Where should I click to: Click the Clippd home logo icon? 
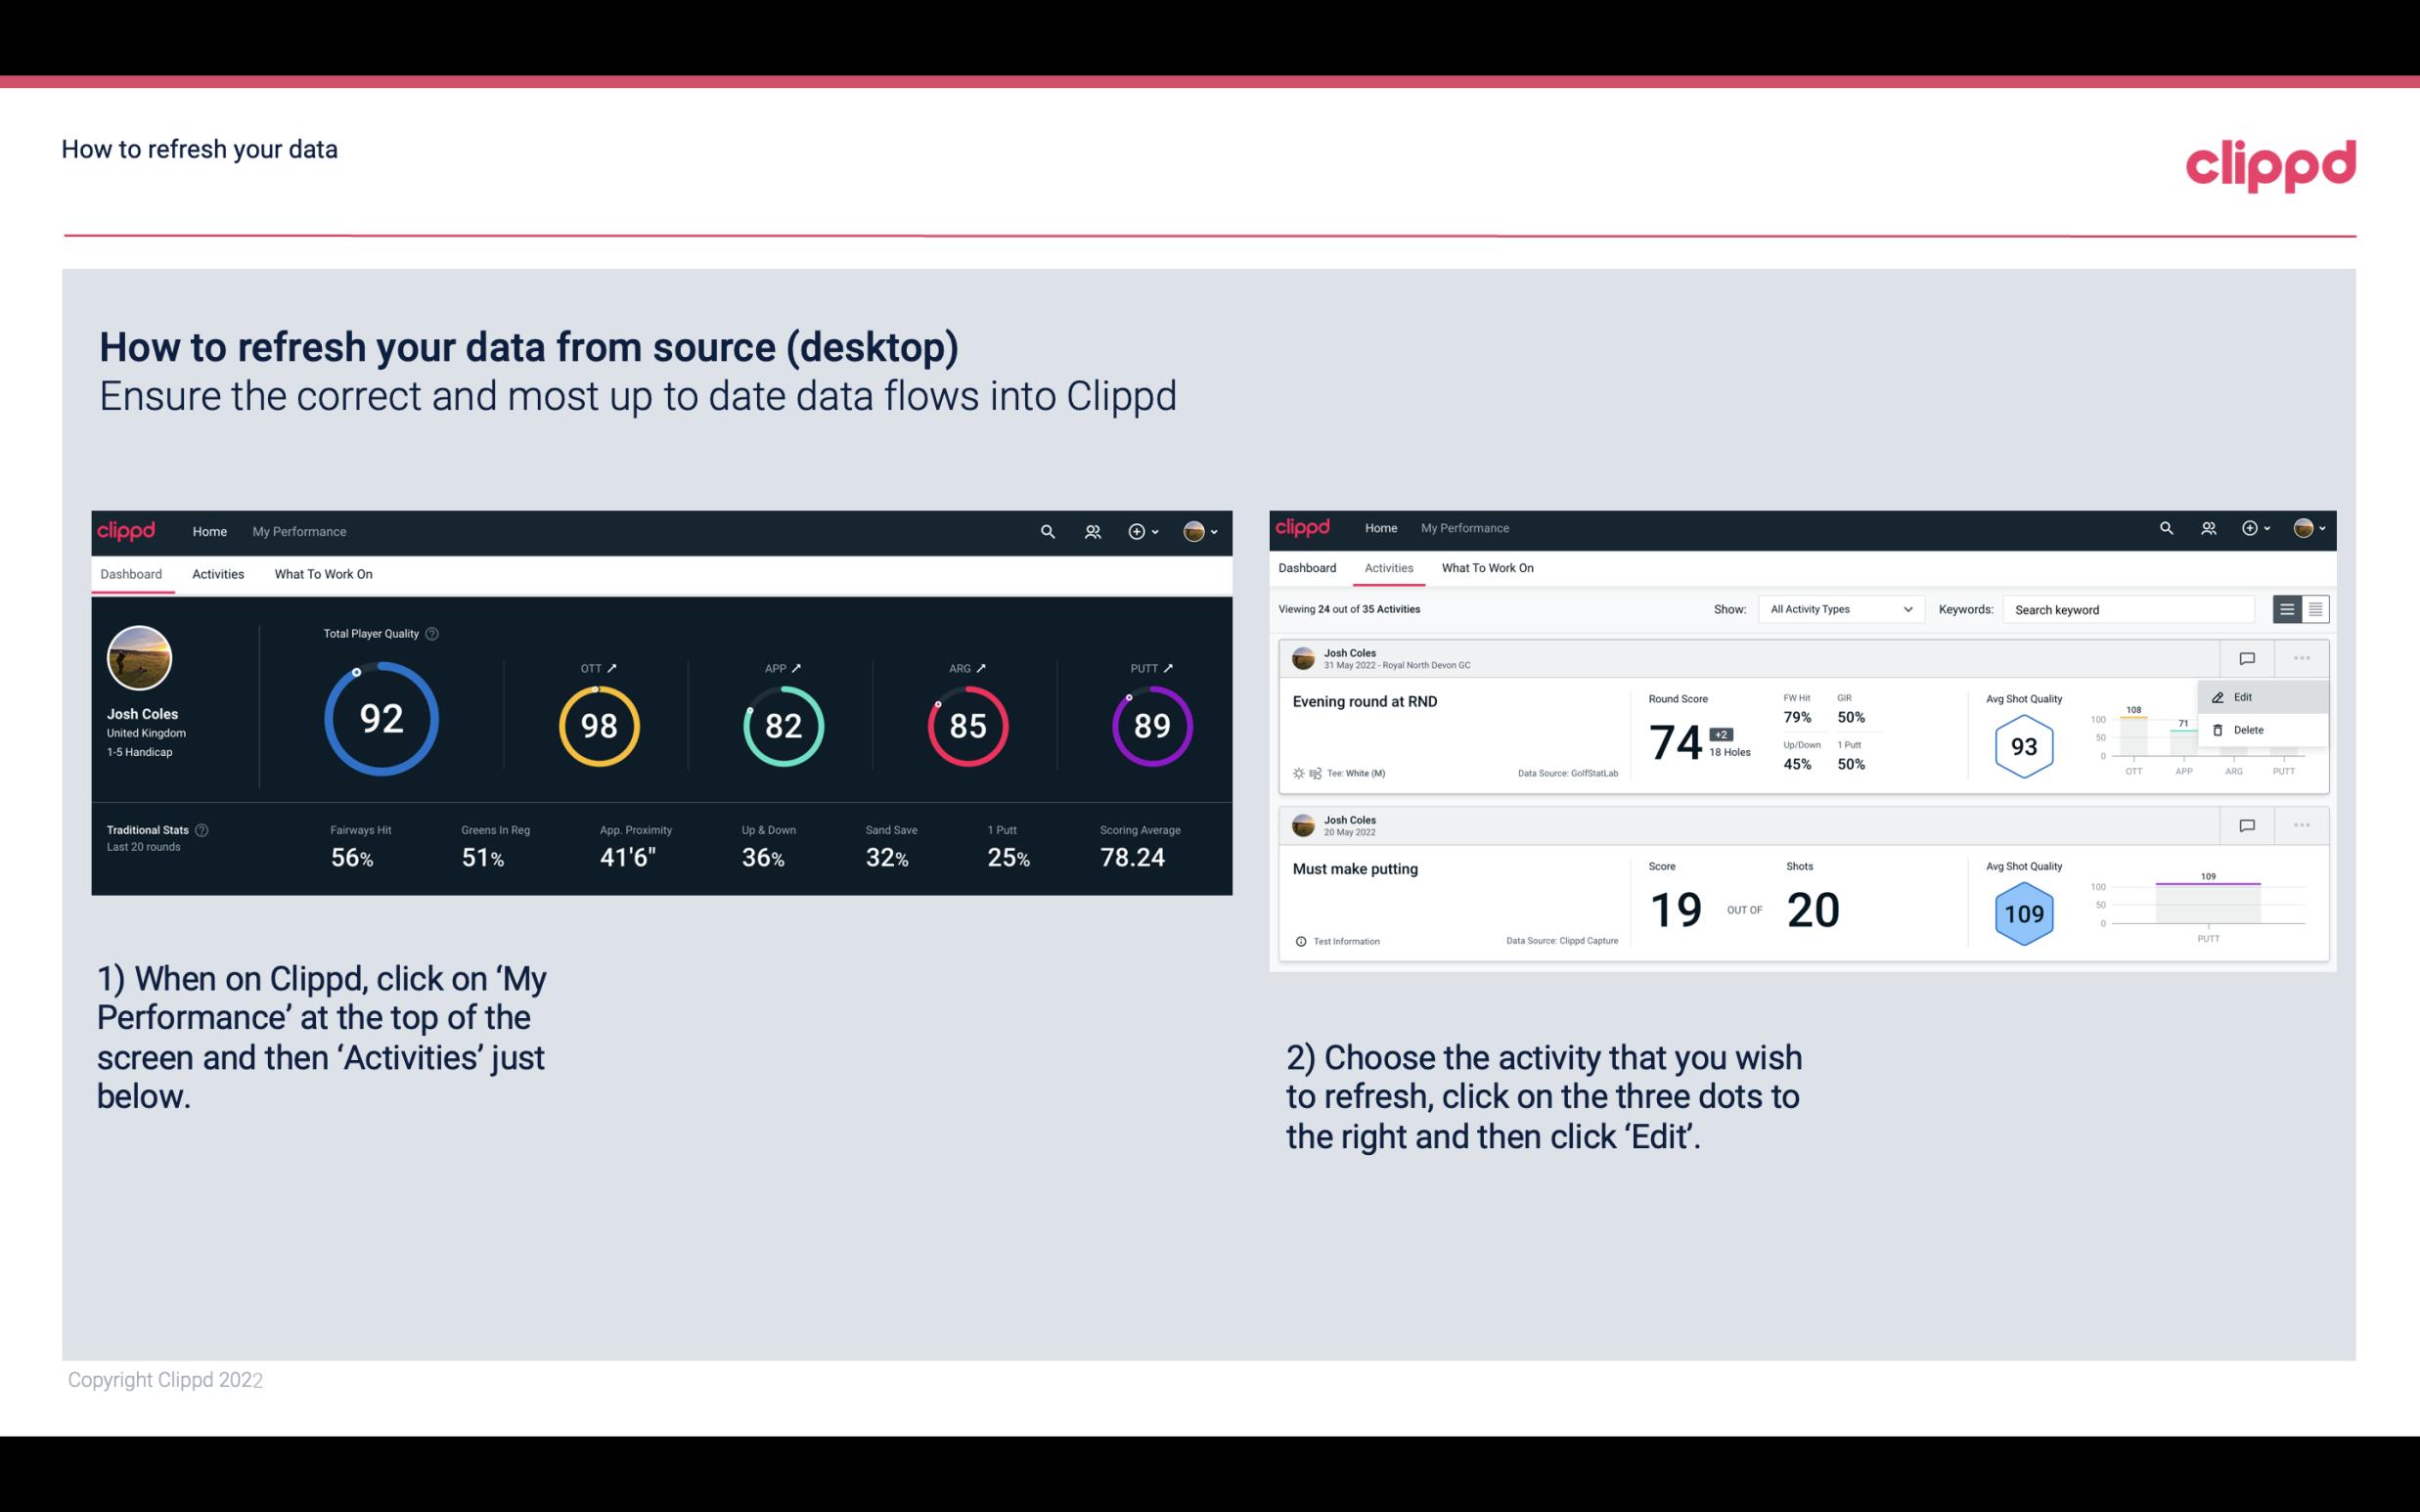point(125,529)
